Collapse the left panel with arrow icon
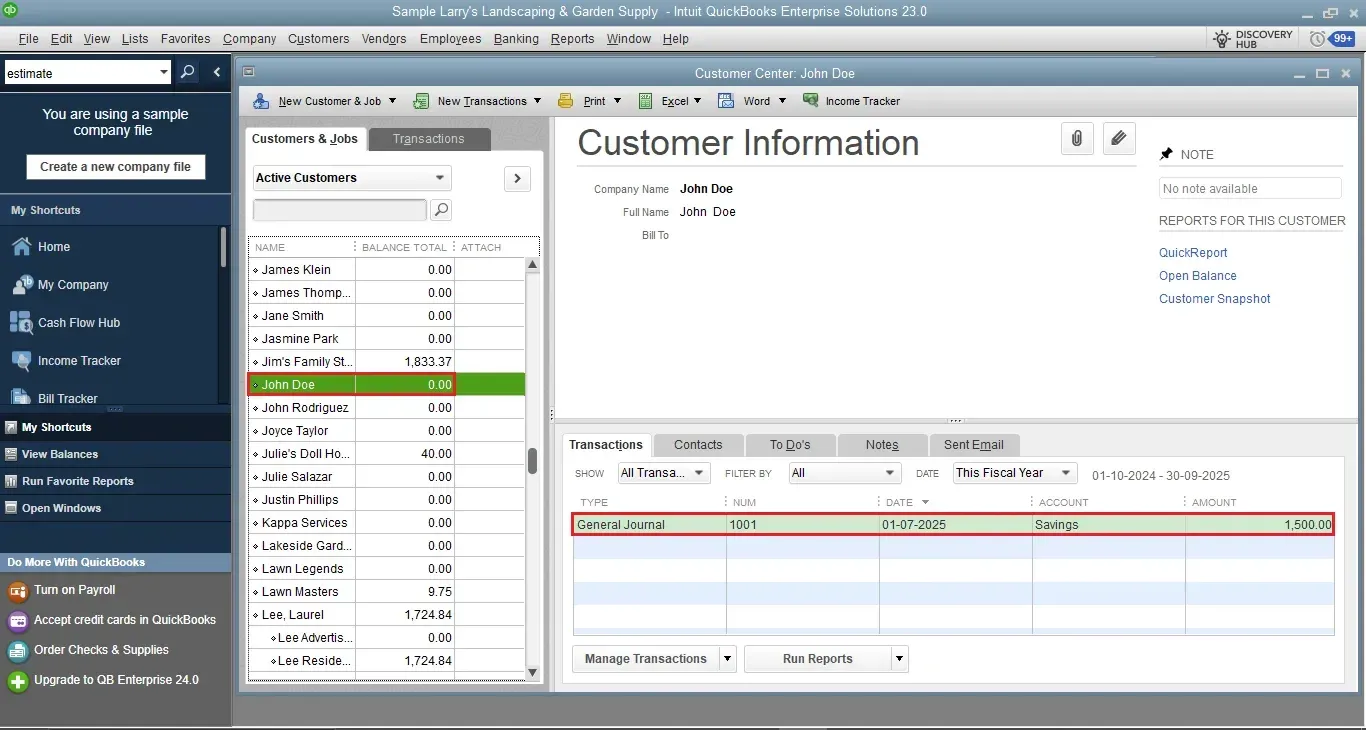 point(217,72)
